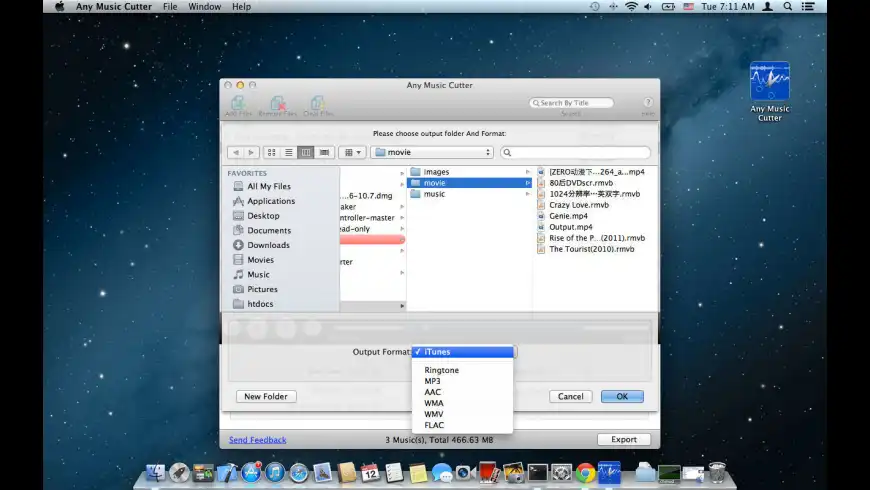Click the New Folder button
The height and width of the screenshot is (490, 870).
(266, 396)
